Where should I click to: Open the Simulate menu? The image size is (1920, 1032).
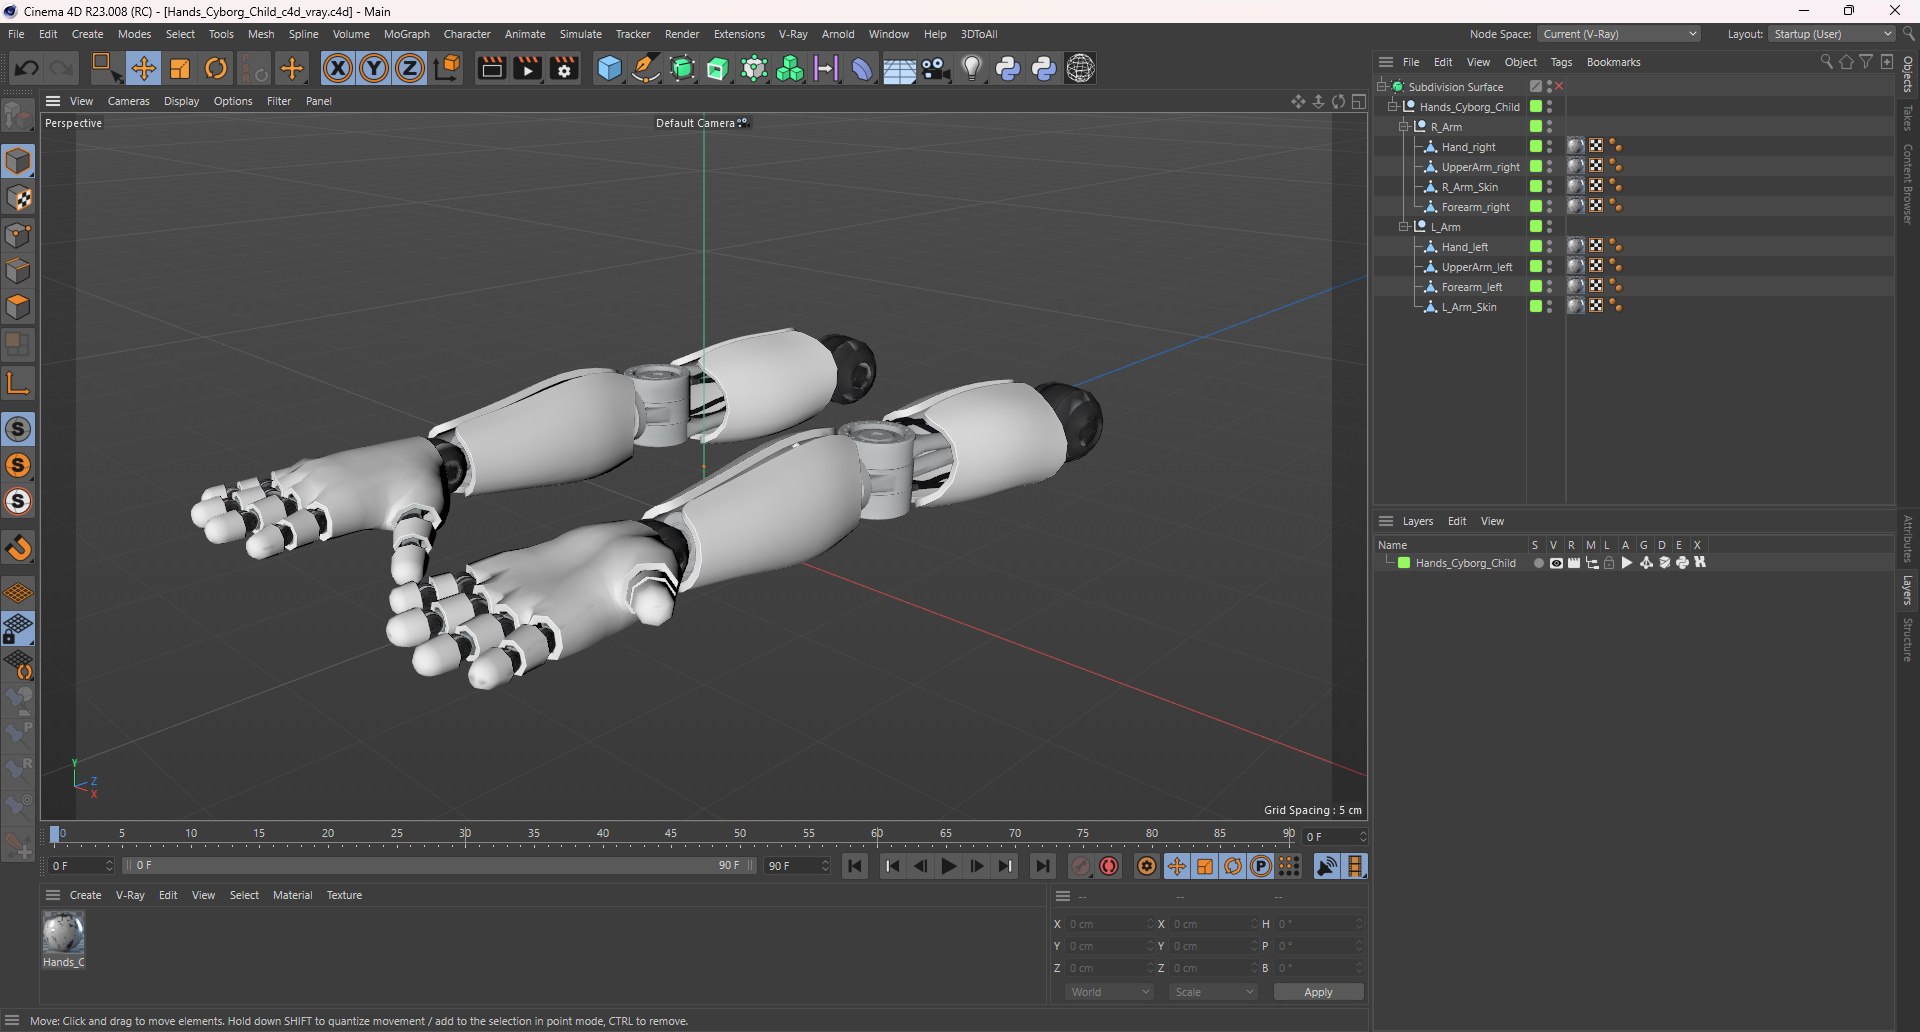[x=580, y=34]
